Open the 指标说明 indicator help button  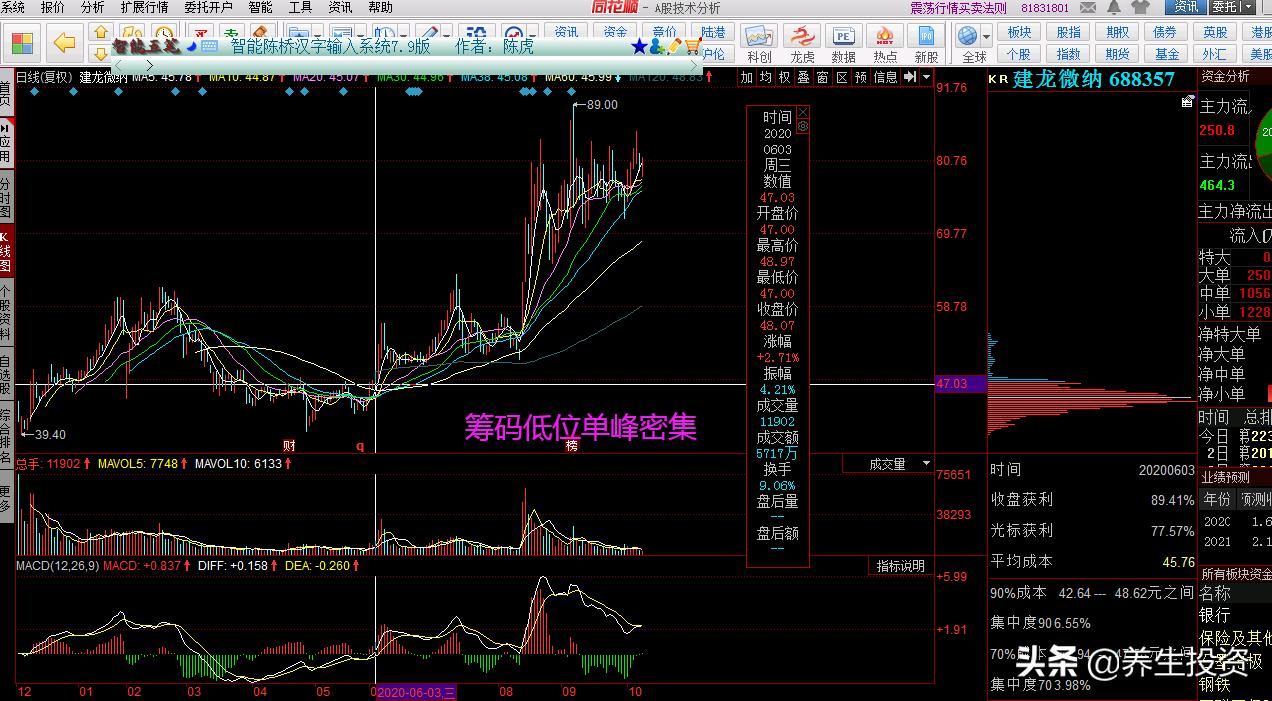tap(901, 566)
